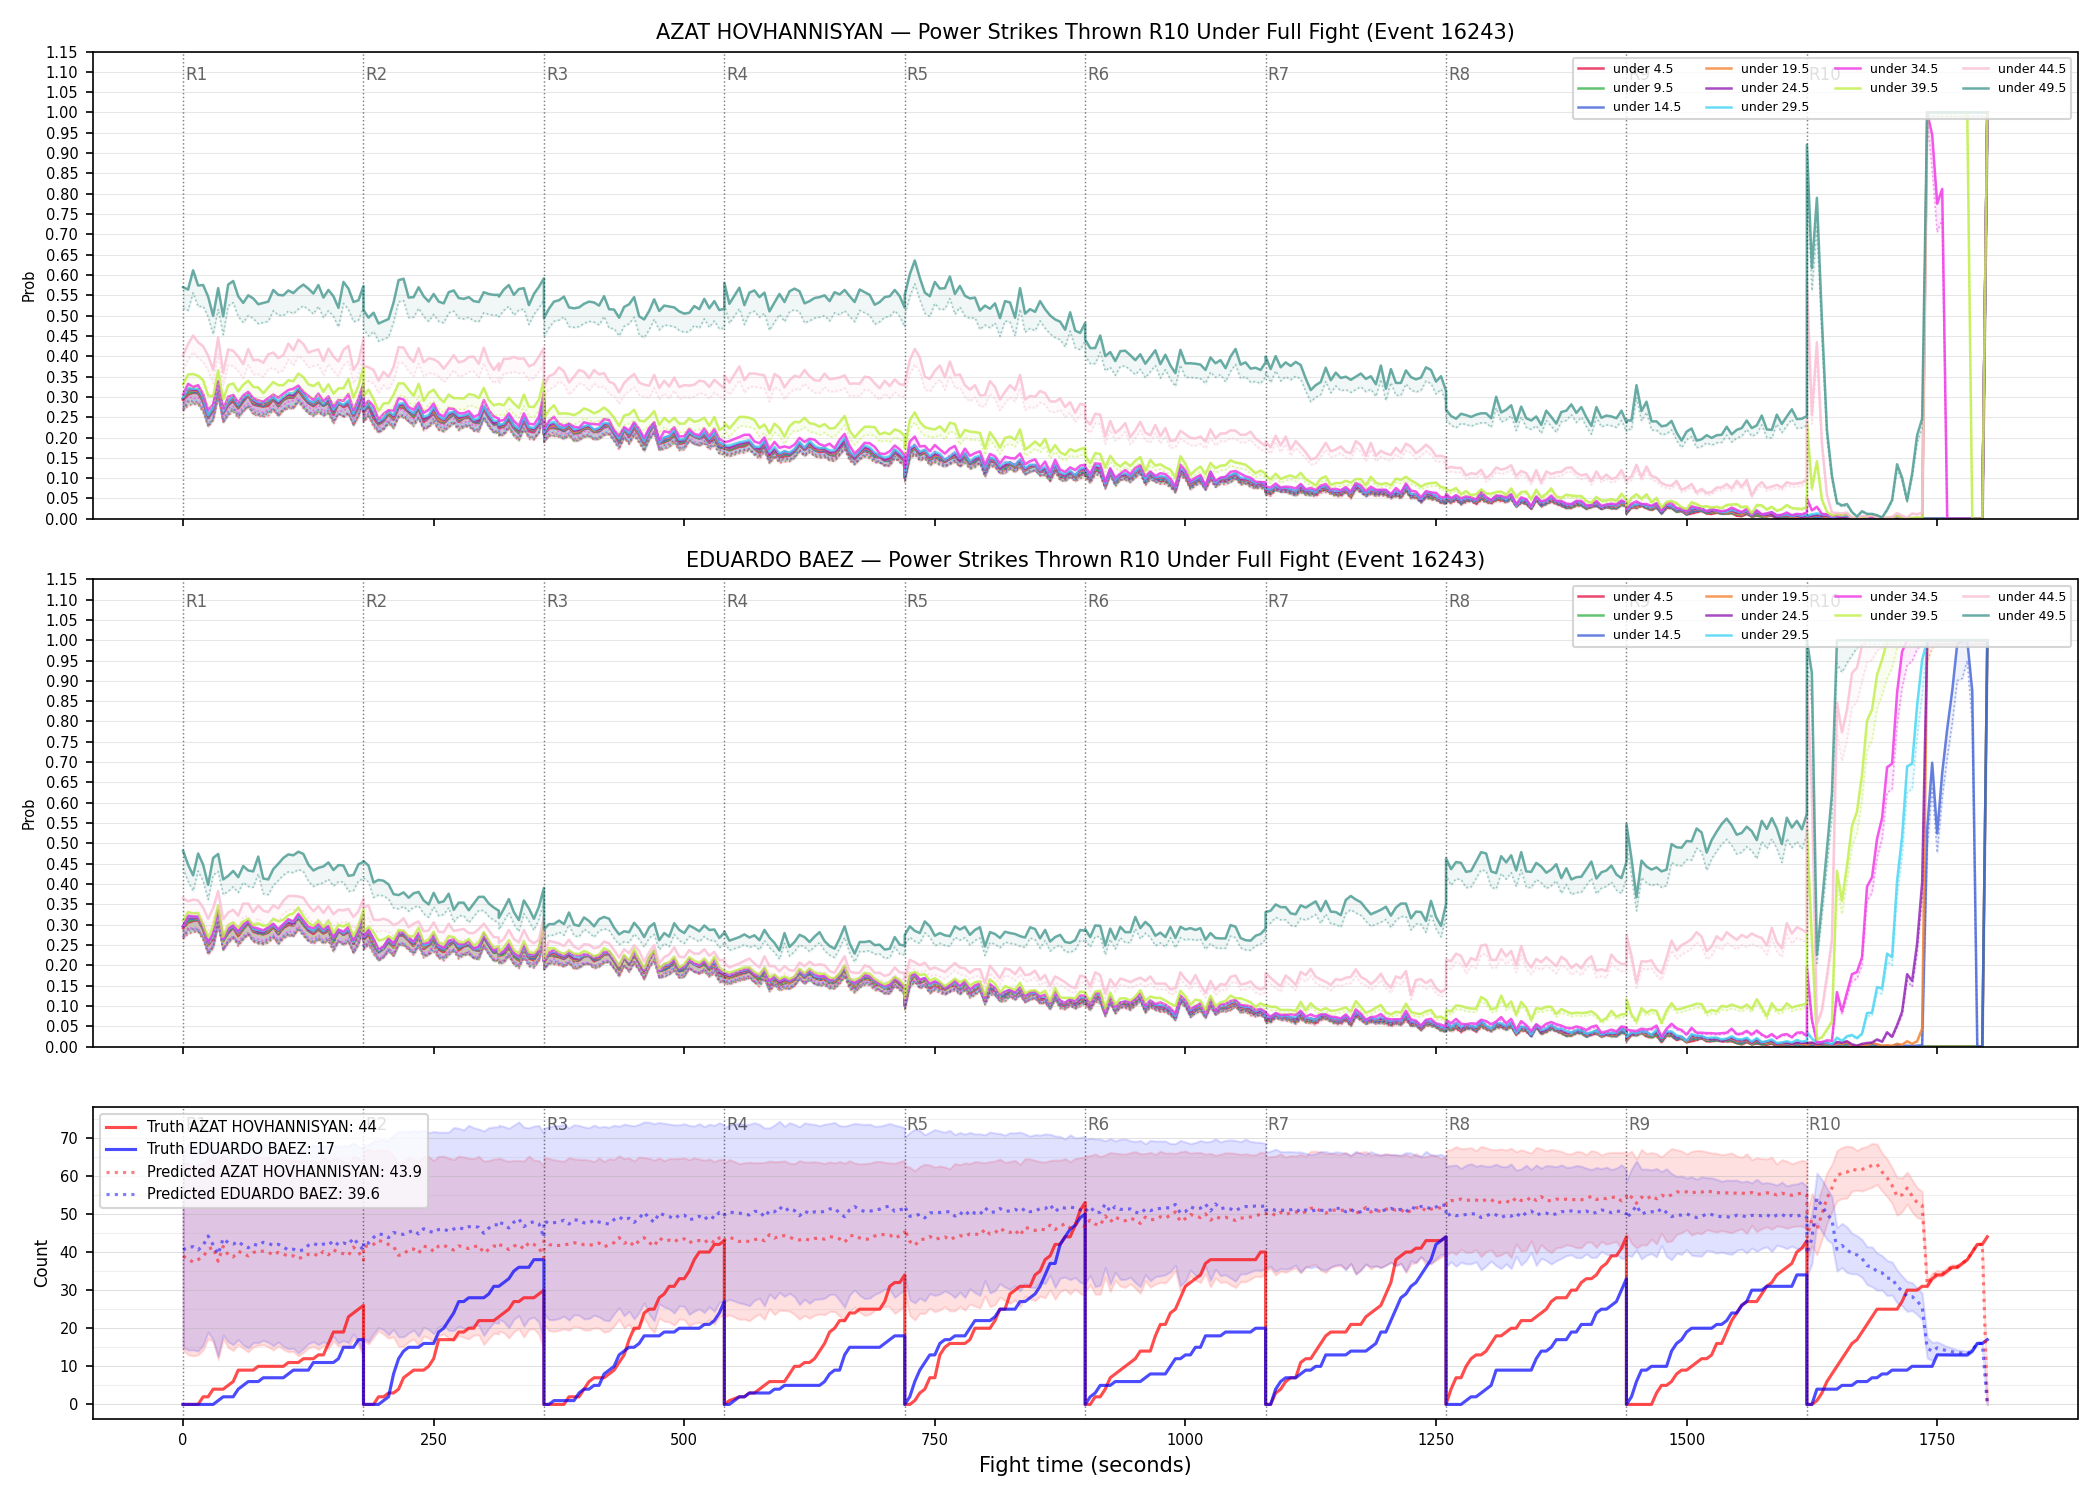This screenshot has height=1500, width=2100.
Task: Click the 'Fight time (seconds)' axis label
Action: point(1085,1465)
